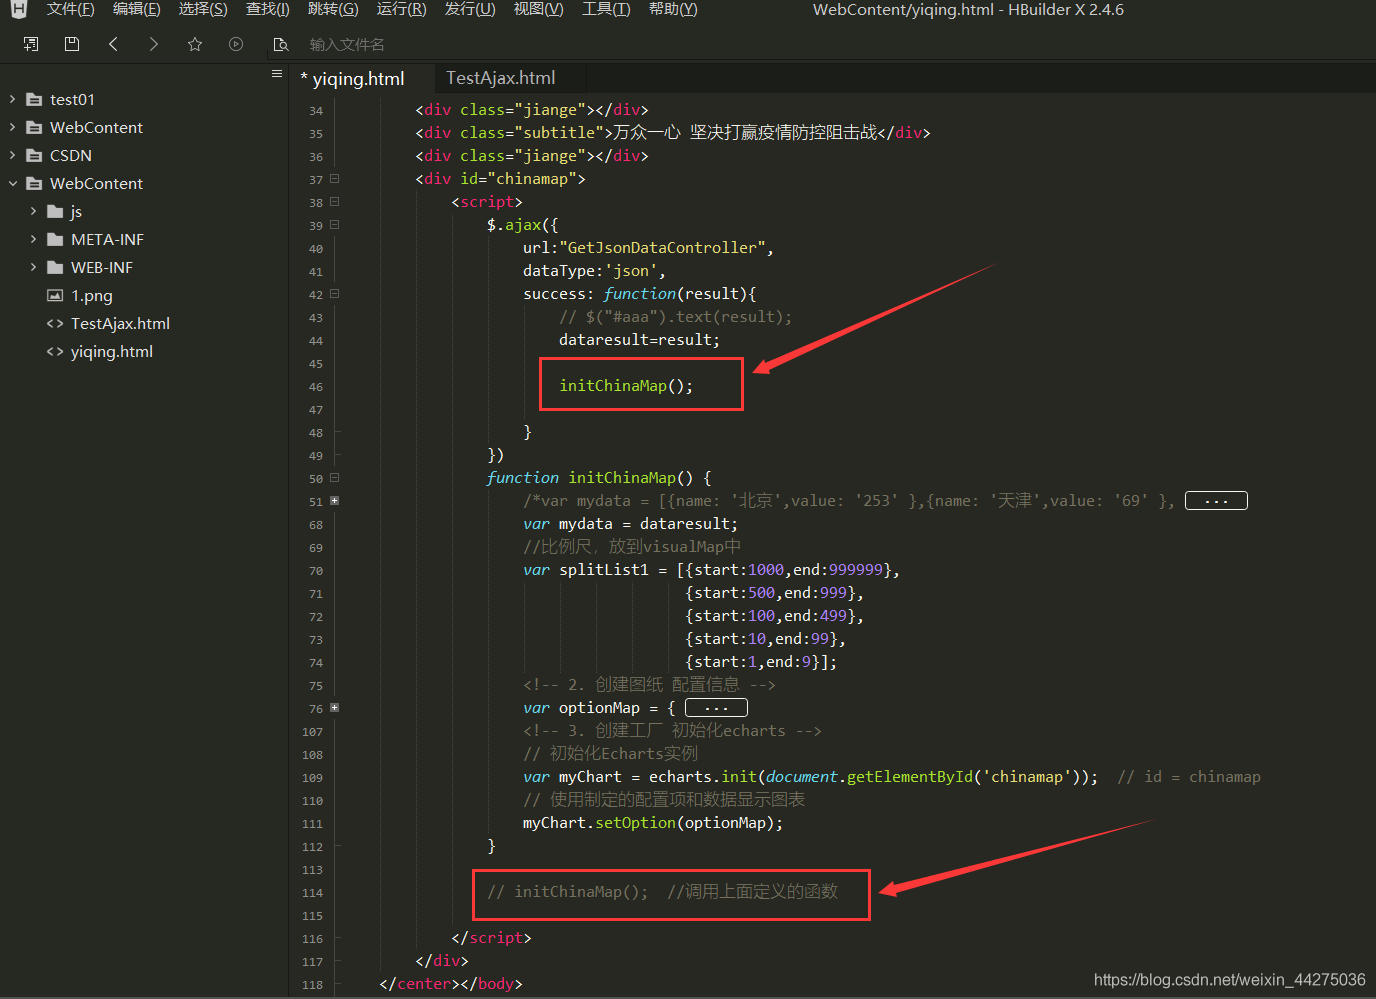Click the WEB-INF folder icon
Screen dimensions: 1376x999
[x=55, y=268]
